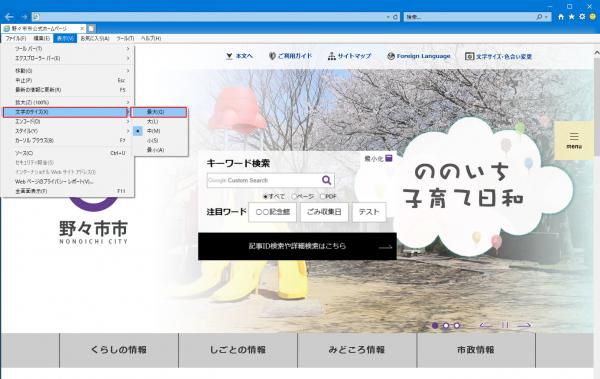The height and width of the screenshot is (379, 600).
Task: Expand the ツールバー(T) submenu
Action: (68, 49)
